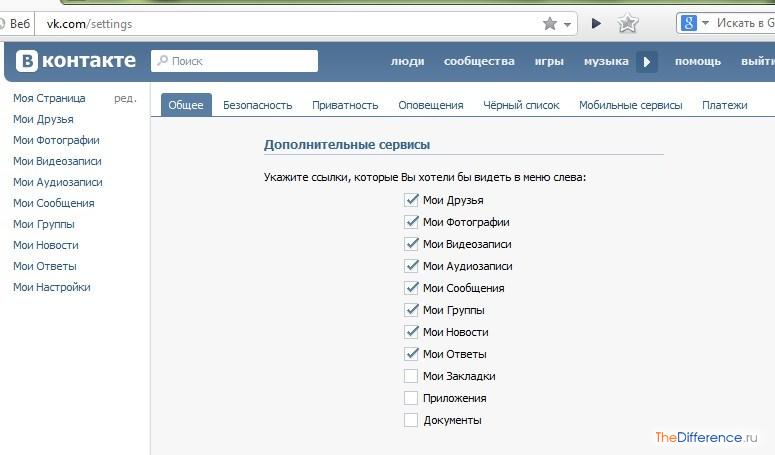Uncheck the Мои Друзья checkbox
The image size is (775, 455).
click(x=411, y=200)
